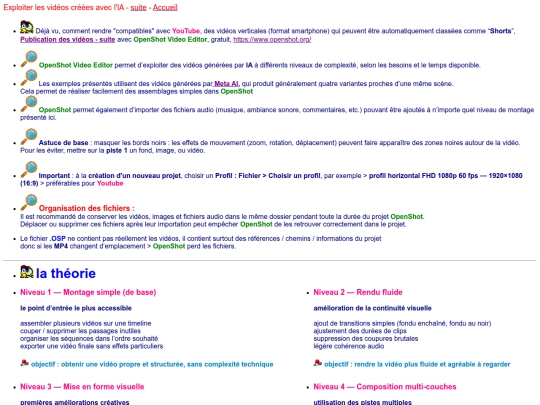Click 'légère cohérence audio' line
Viewport: 540px width, 405px height.
coord(349,346)
